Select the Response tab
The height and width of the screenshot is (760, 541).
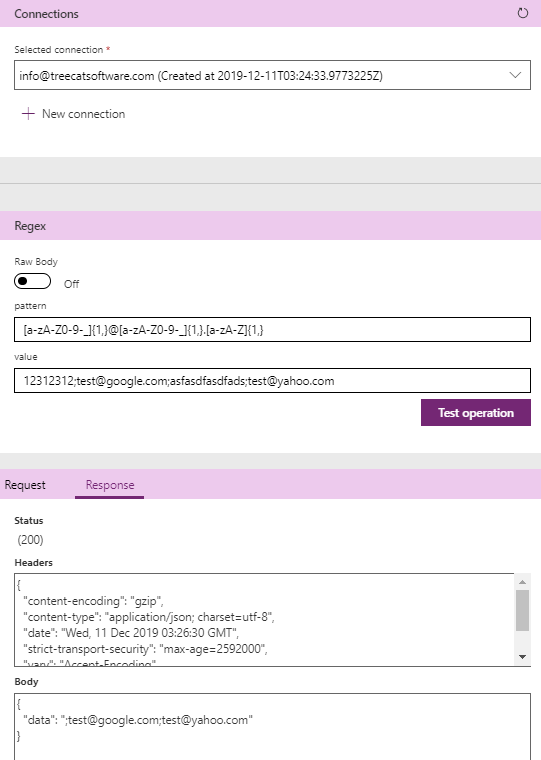click(110, 485)
